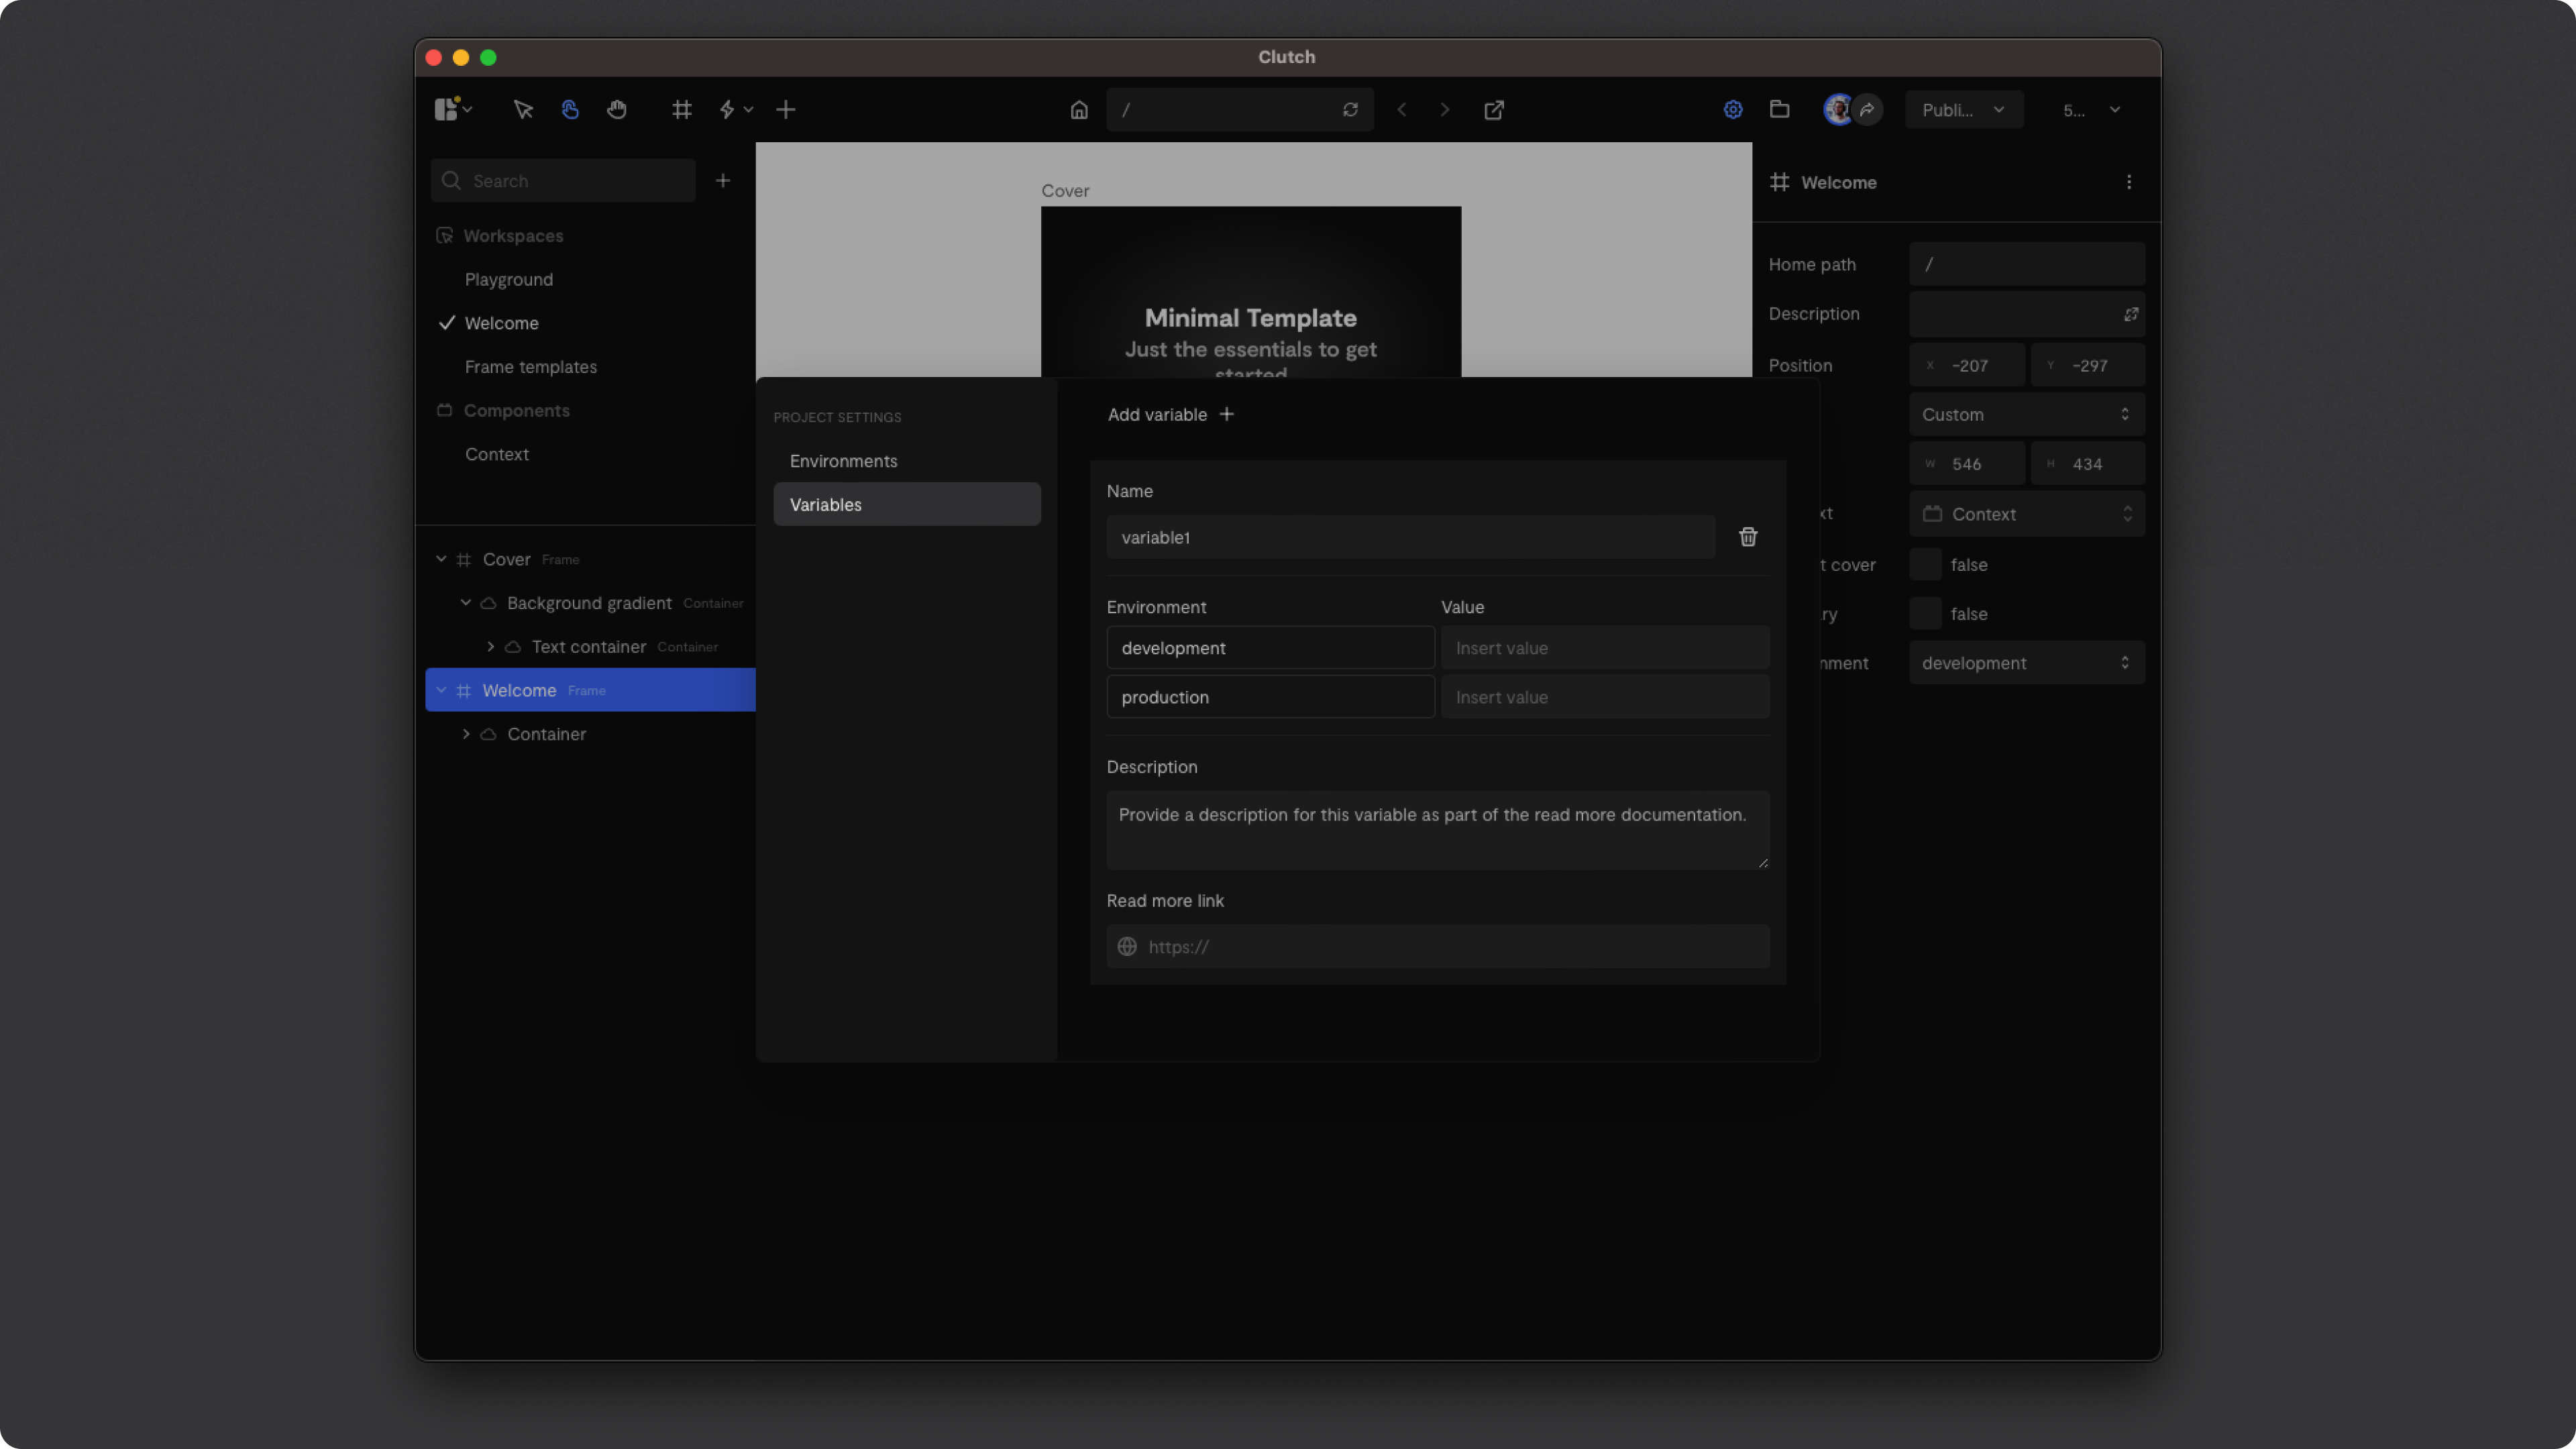Viewport: 2576px width, 1449px height.
Task: Select the Playground workspace
Action: click(509, 280)
